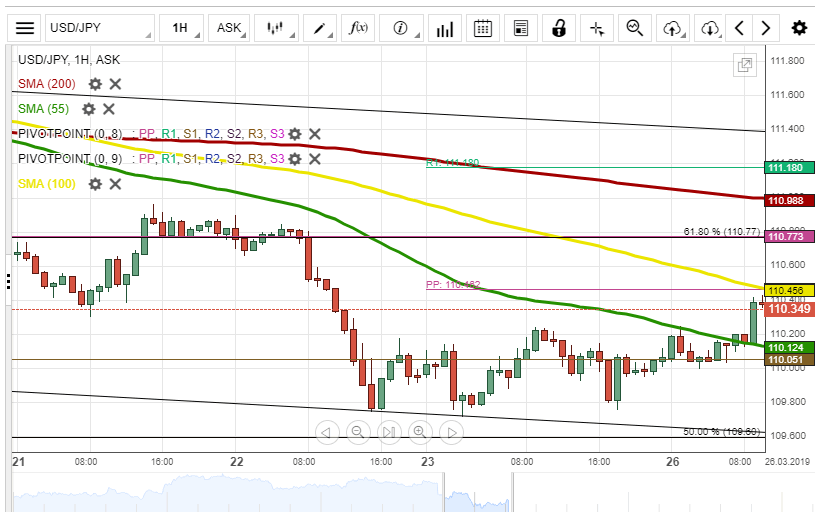Open the chart settings gear
Viewport: 816px width, 530px height.
[799, 28]
